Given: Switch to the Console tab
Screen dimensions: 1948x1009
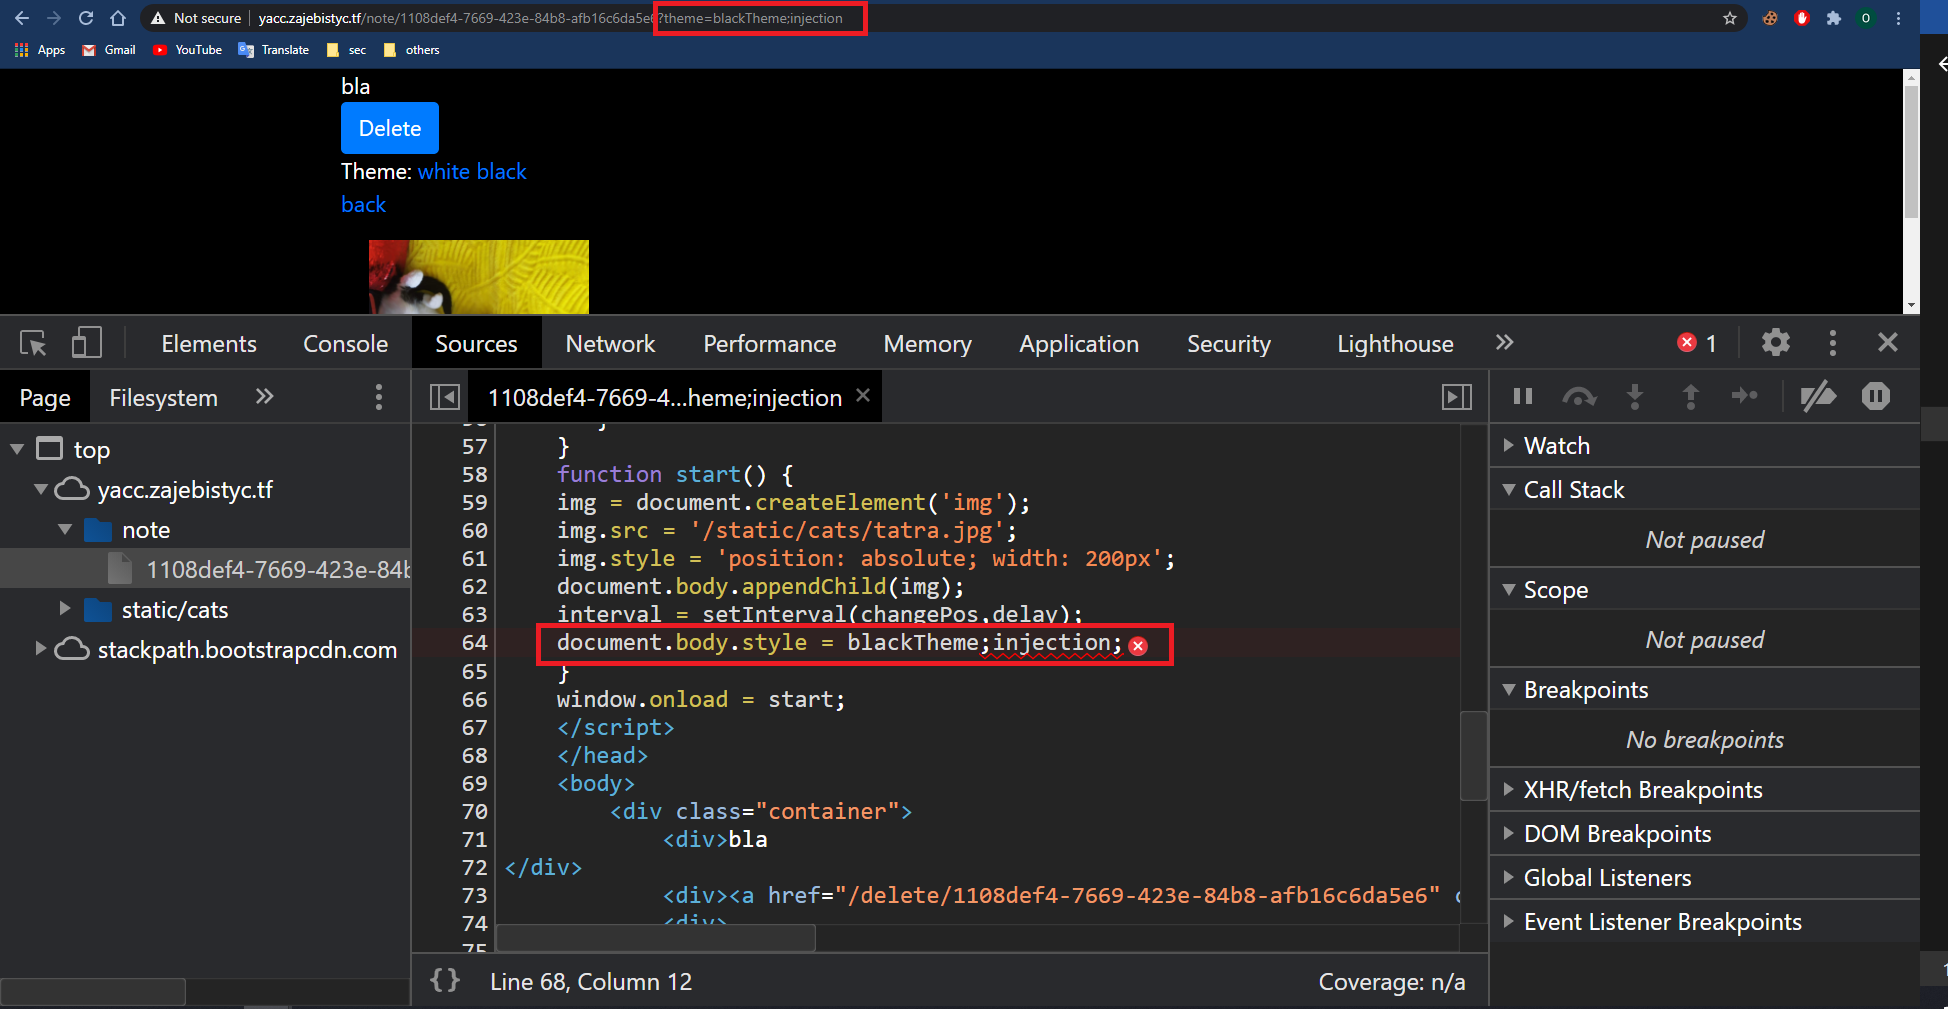Looking at the screenshot, I should tap(345, 344).
